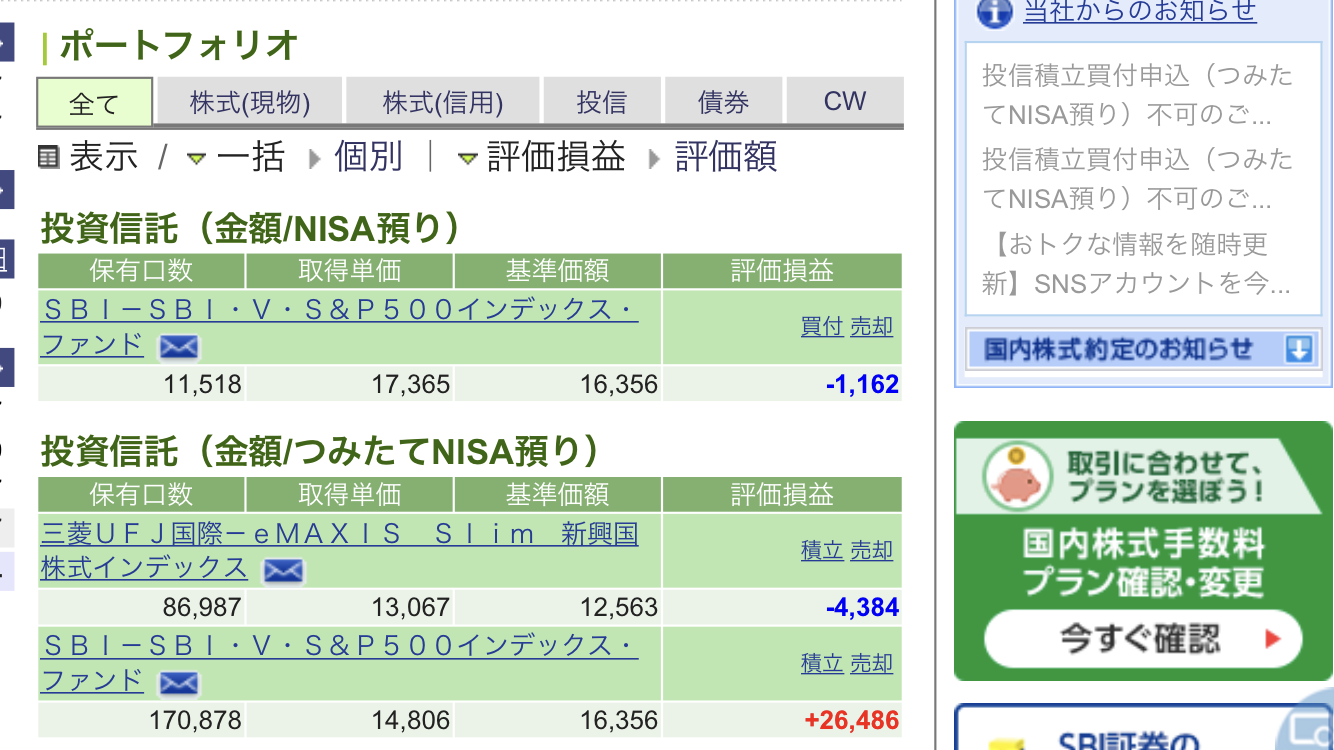Image resolution: width=1334 pixels, height=750 pixels.
Task: Open the 債券 tab
Action: click(724, 102)
